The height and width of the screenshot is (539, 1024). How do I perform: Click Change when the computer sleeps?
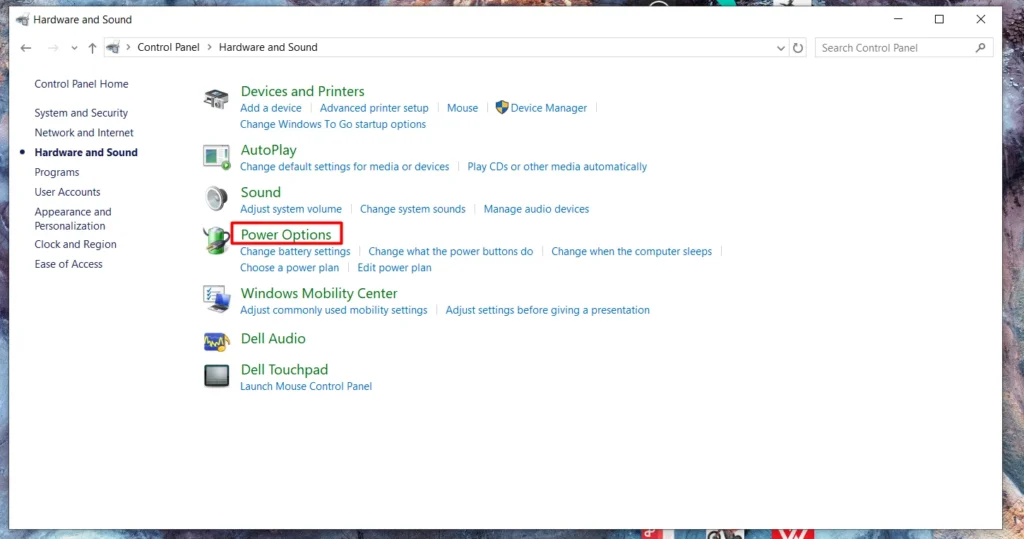click(632, 252)
